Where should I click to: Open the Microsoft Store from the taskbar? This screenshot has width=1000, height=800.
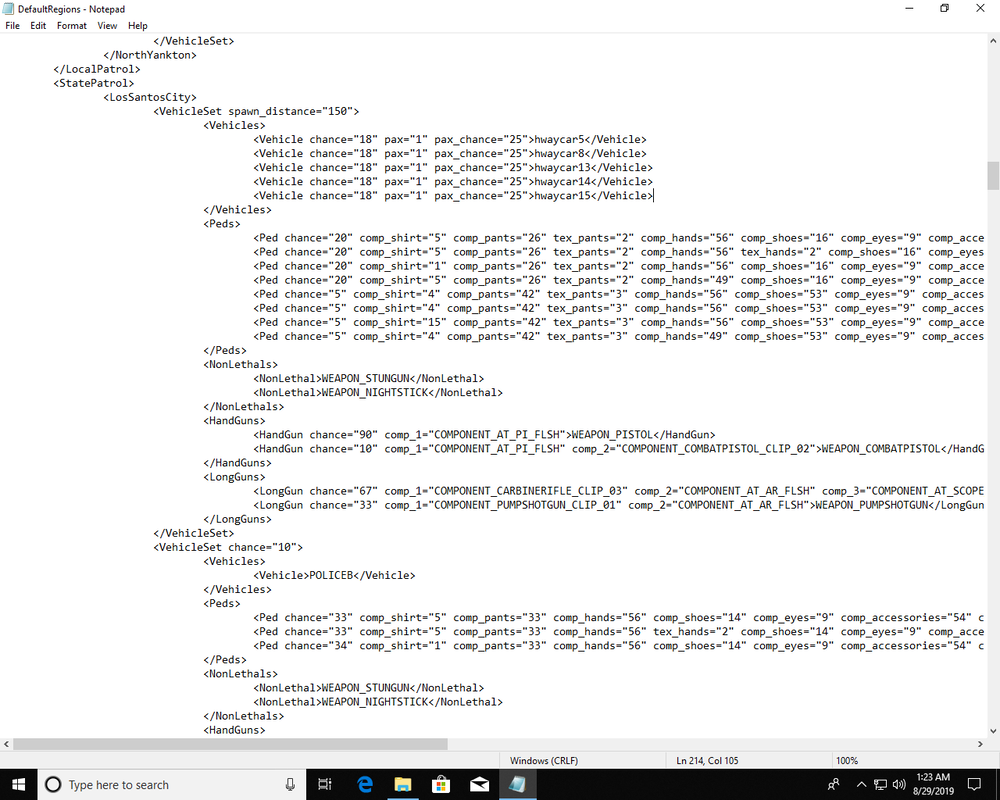(440, 784)
